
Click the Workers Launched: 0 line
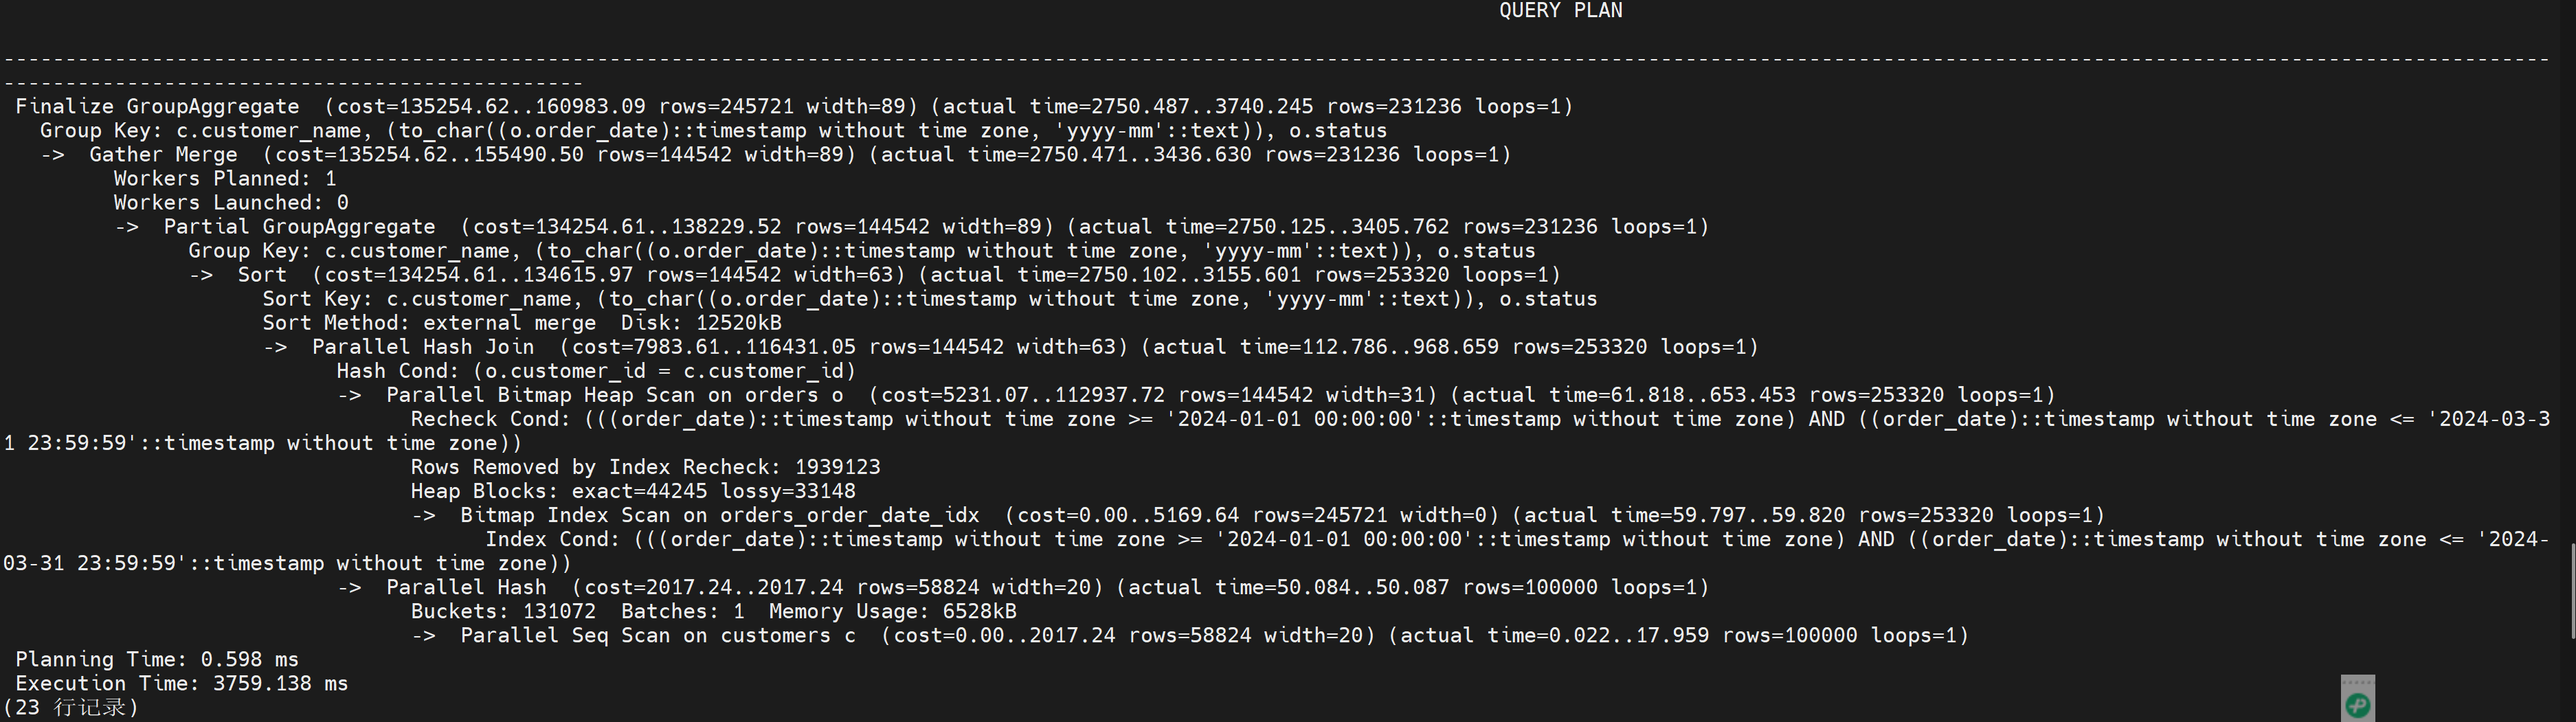click(230, 203)
